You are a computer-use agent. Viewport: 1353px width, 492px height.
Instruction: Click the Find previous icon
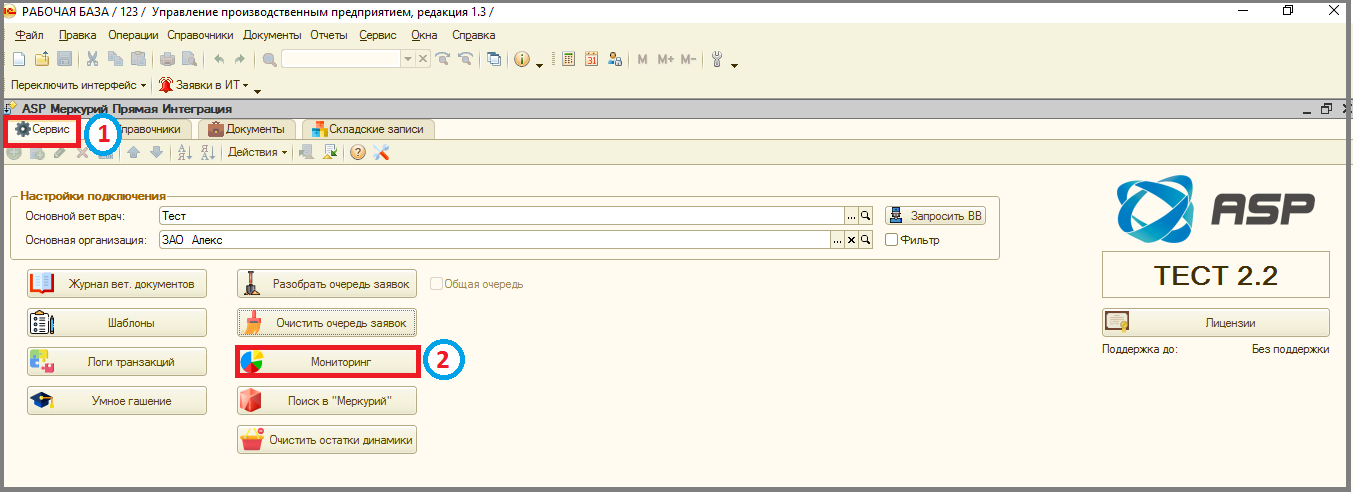[464, 59]
